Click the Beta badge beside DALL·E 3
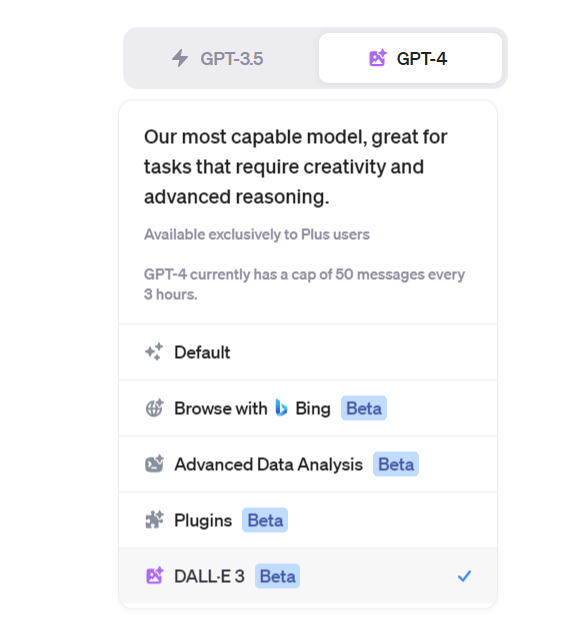This screenshot has width=587, height=619. pos(278,576)
